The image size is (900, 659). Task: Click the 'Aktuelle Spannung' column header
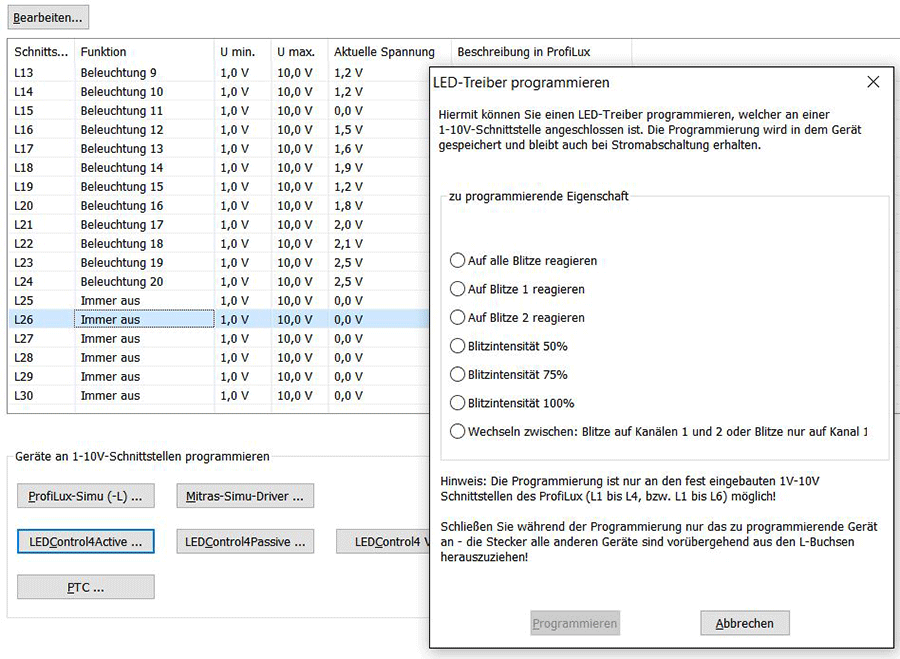[x=383, y=52]
